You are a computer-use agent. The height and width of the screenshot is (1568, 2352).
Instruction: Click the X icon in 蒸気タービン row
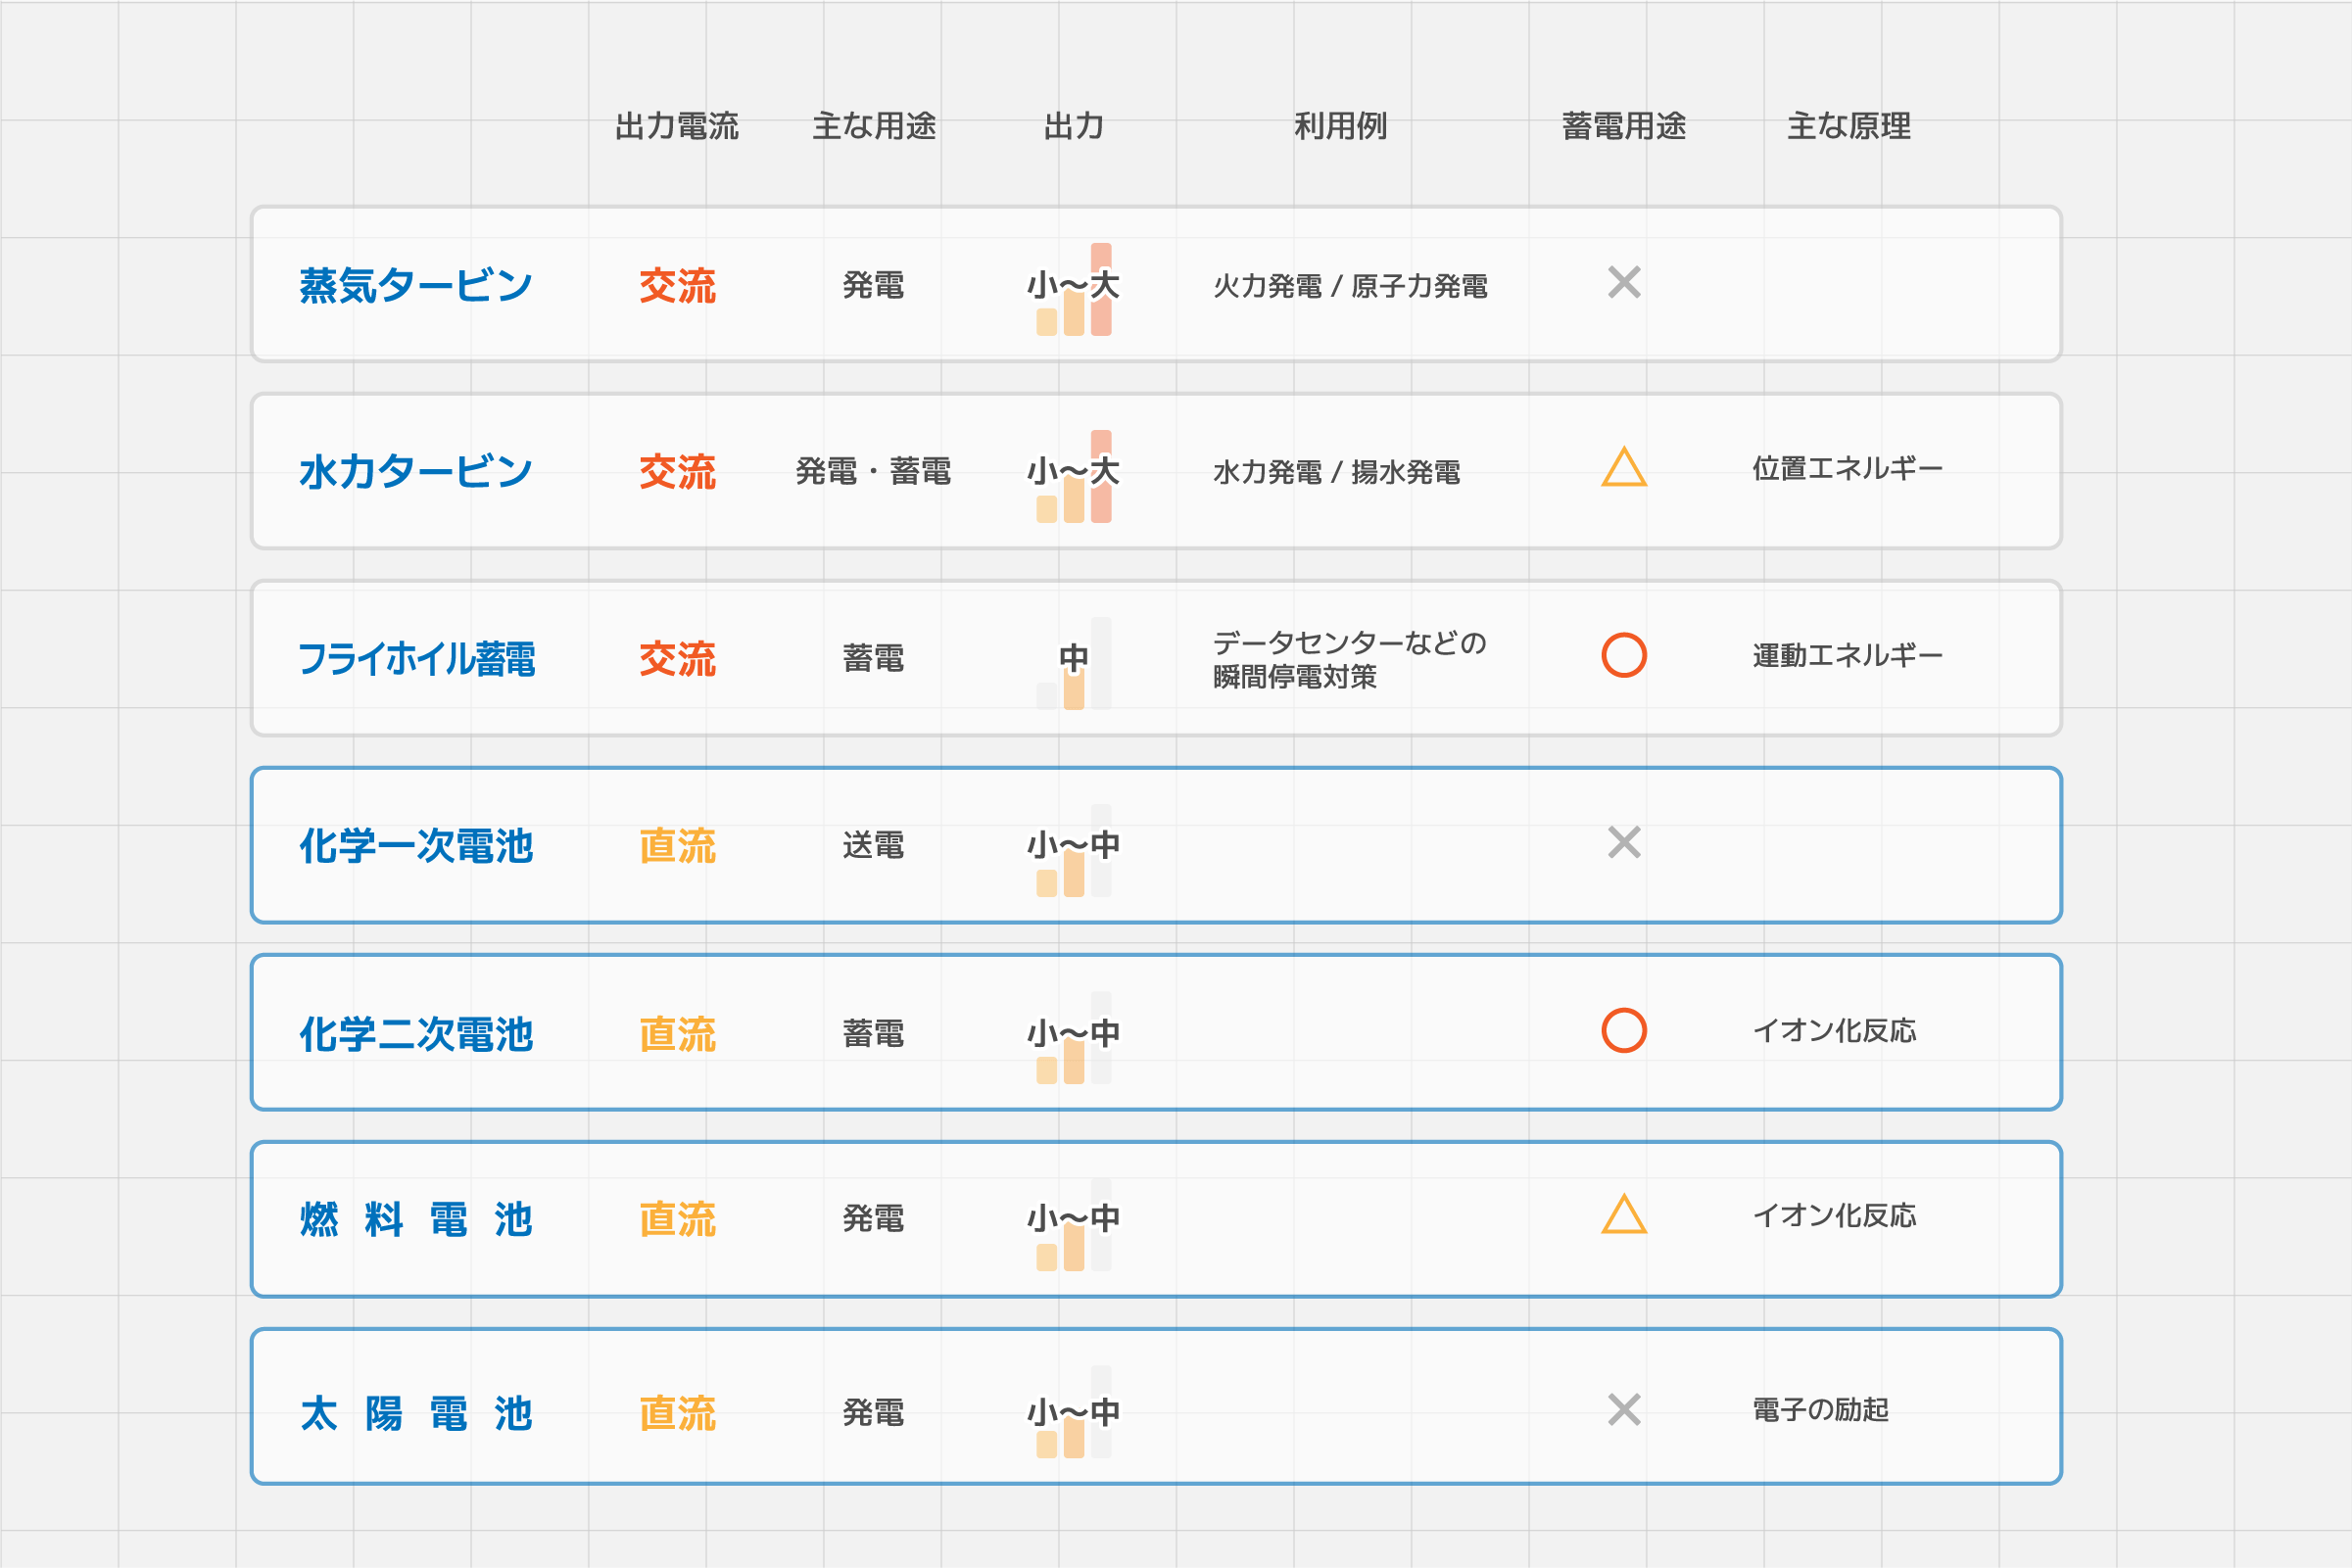1624,283
